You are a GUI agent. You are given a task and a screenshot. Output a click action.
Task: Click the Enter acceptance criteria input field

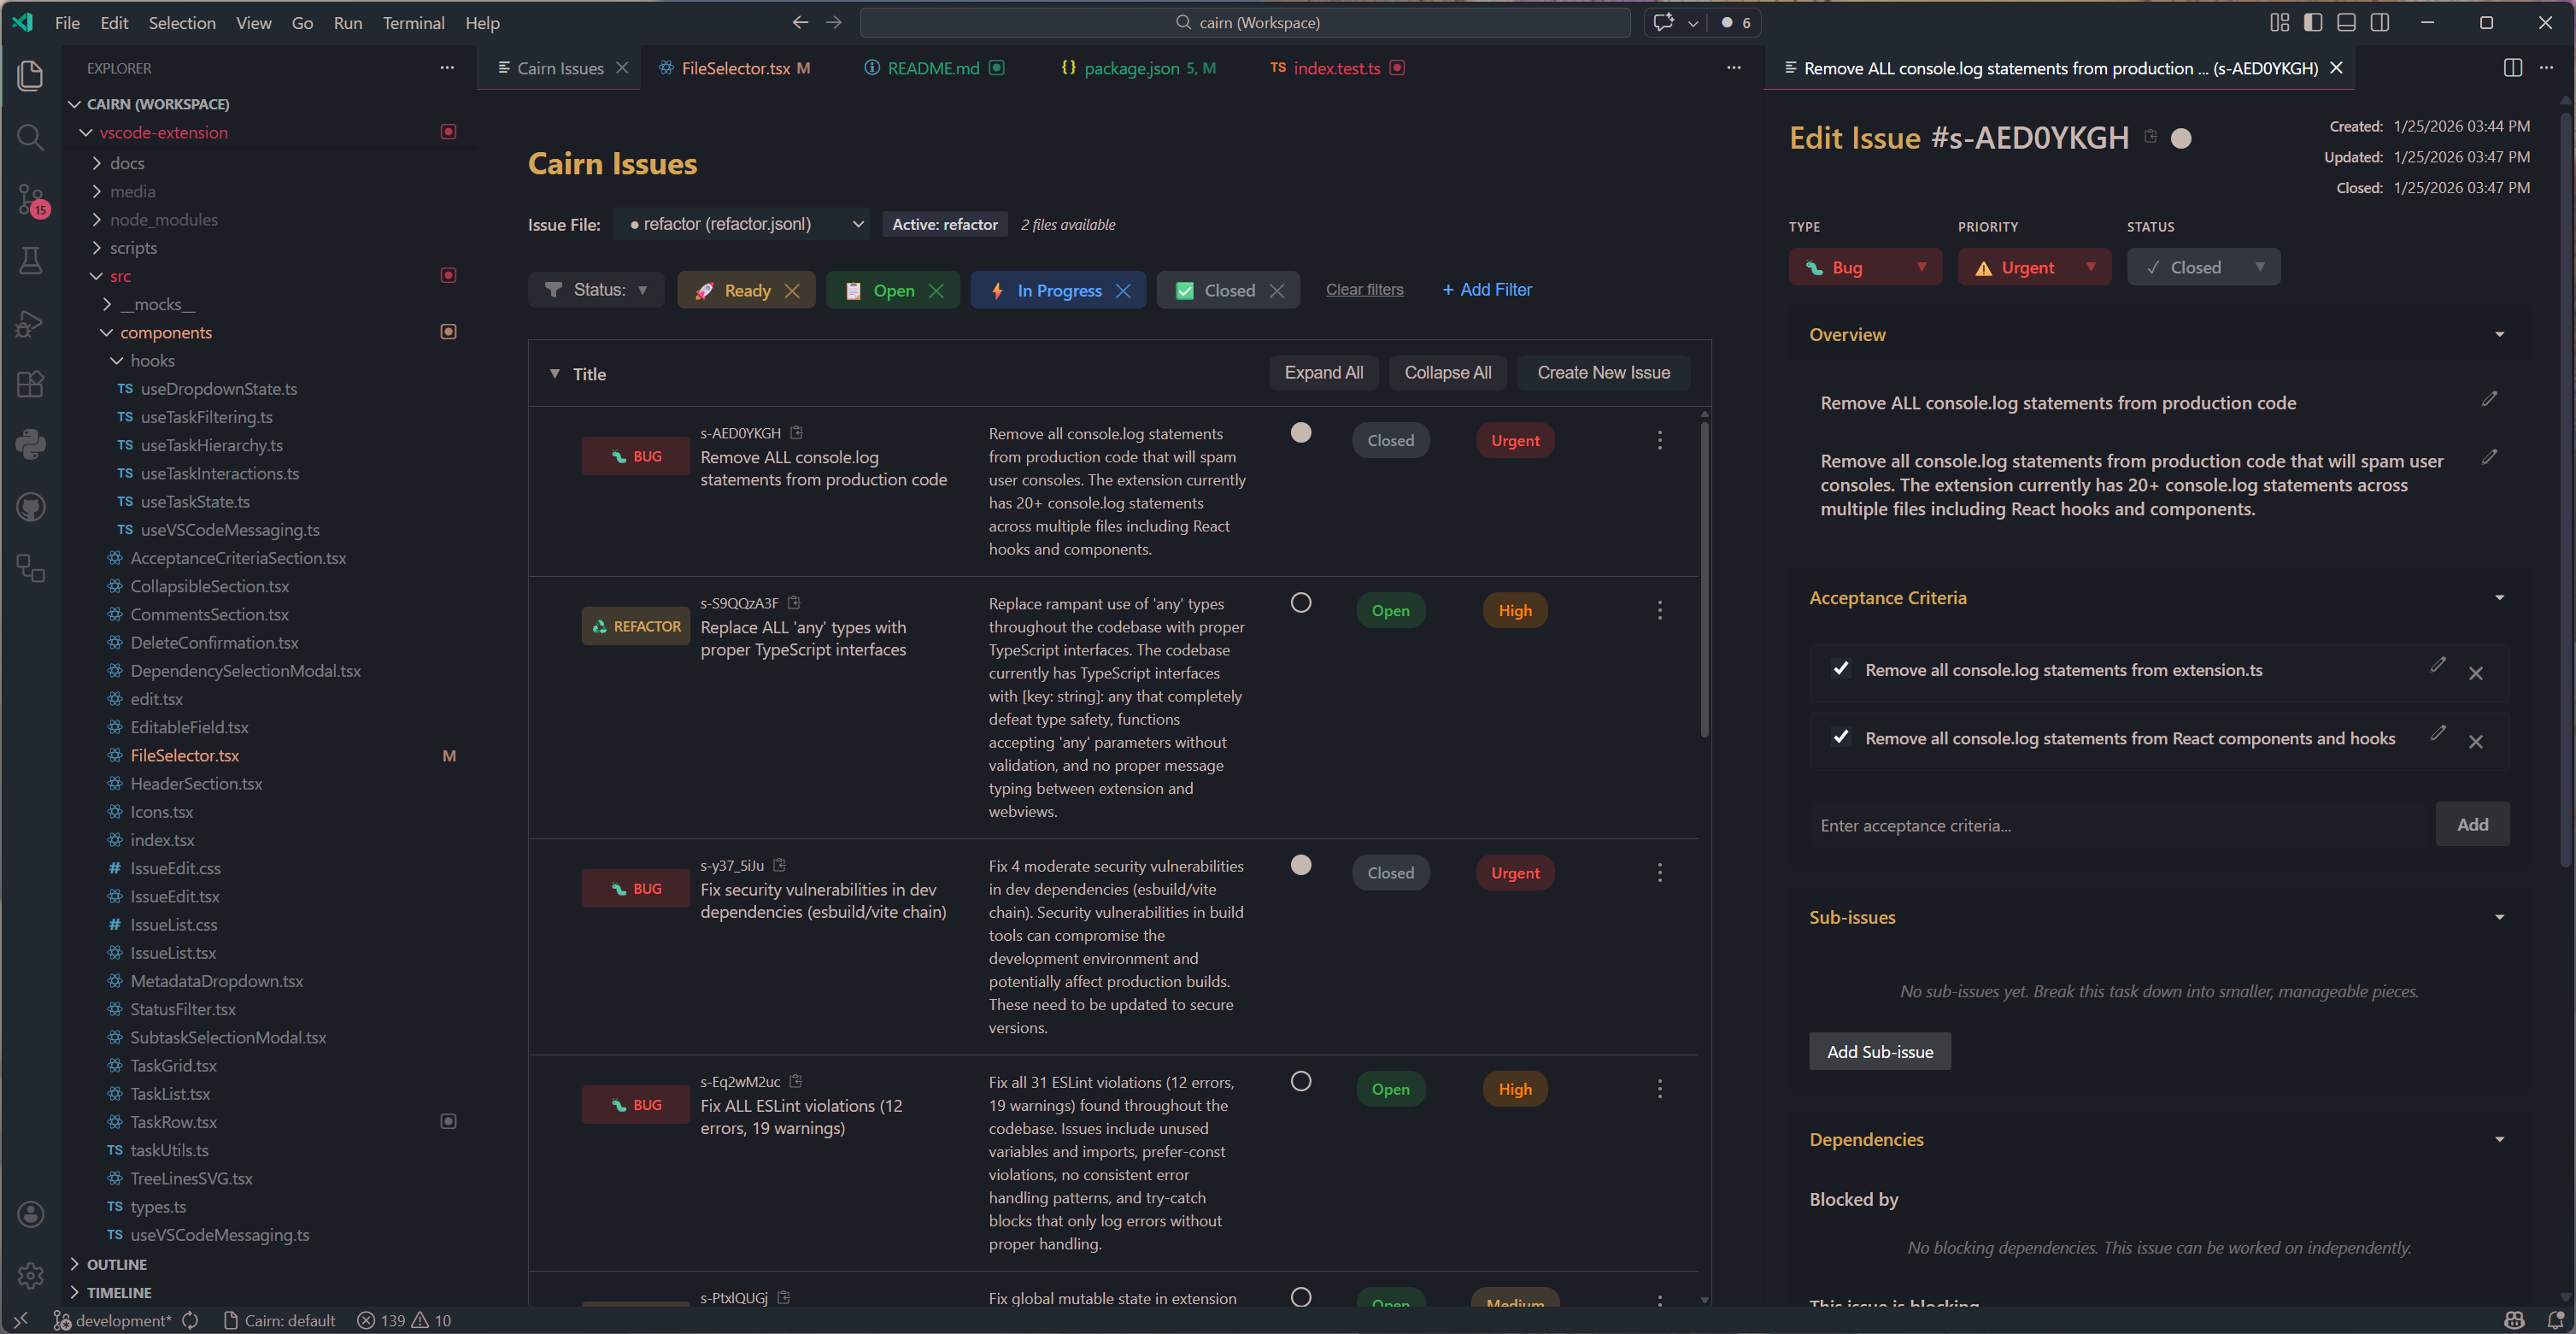(x=2120, y=825)
